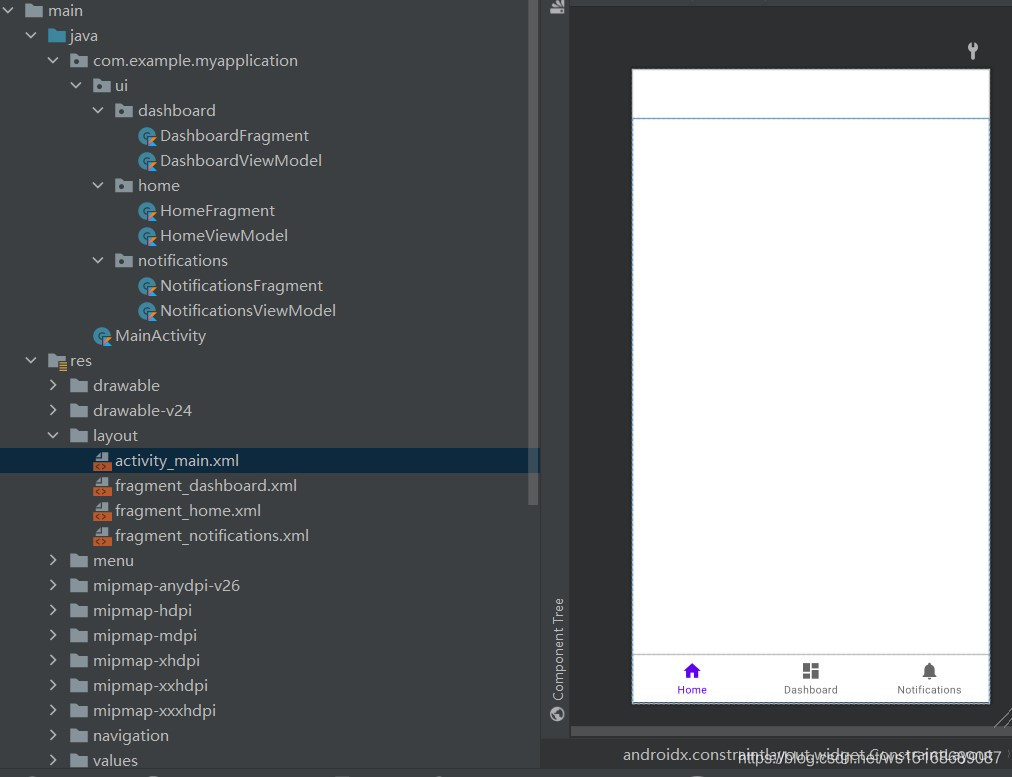
Task: Select fragment_home.xml in the layout folder
Action: (188, 510)
